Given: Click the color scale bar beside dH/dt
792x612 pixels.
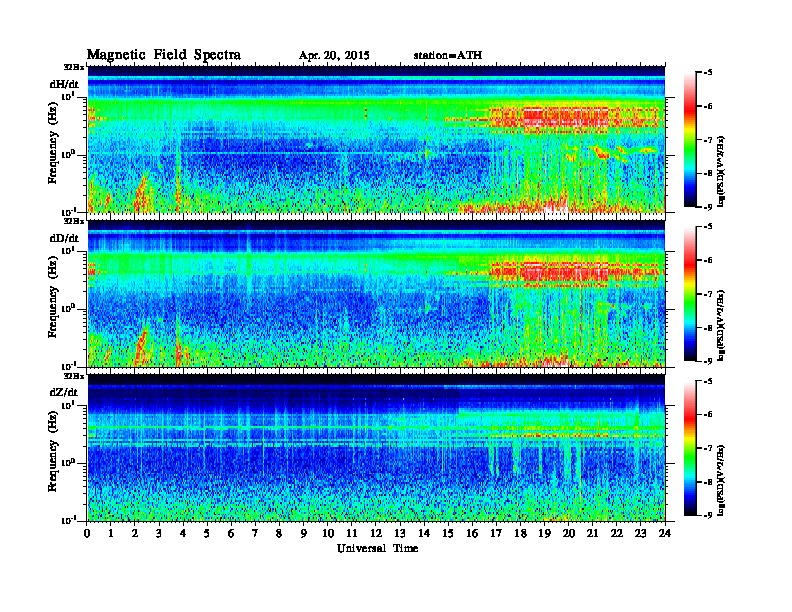Looking at the screenshot, I should click(690, 140).
